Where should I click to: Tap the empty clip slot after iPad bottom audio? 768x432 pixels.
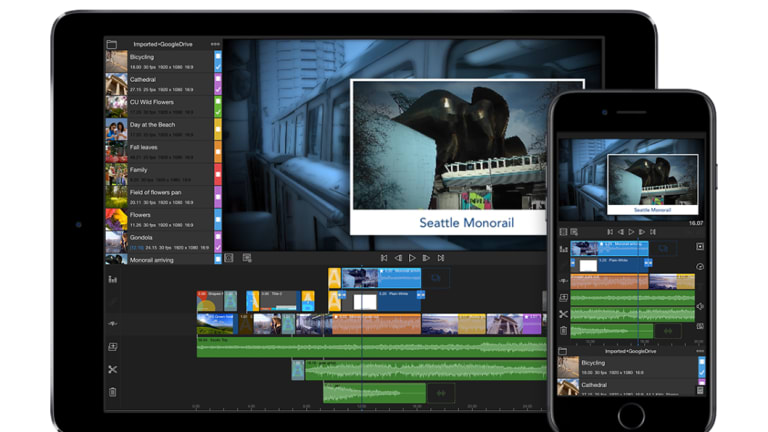441,393
